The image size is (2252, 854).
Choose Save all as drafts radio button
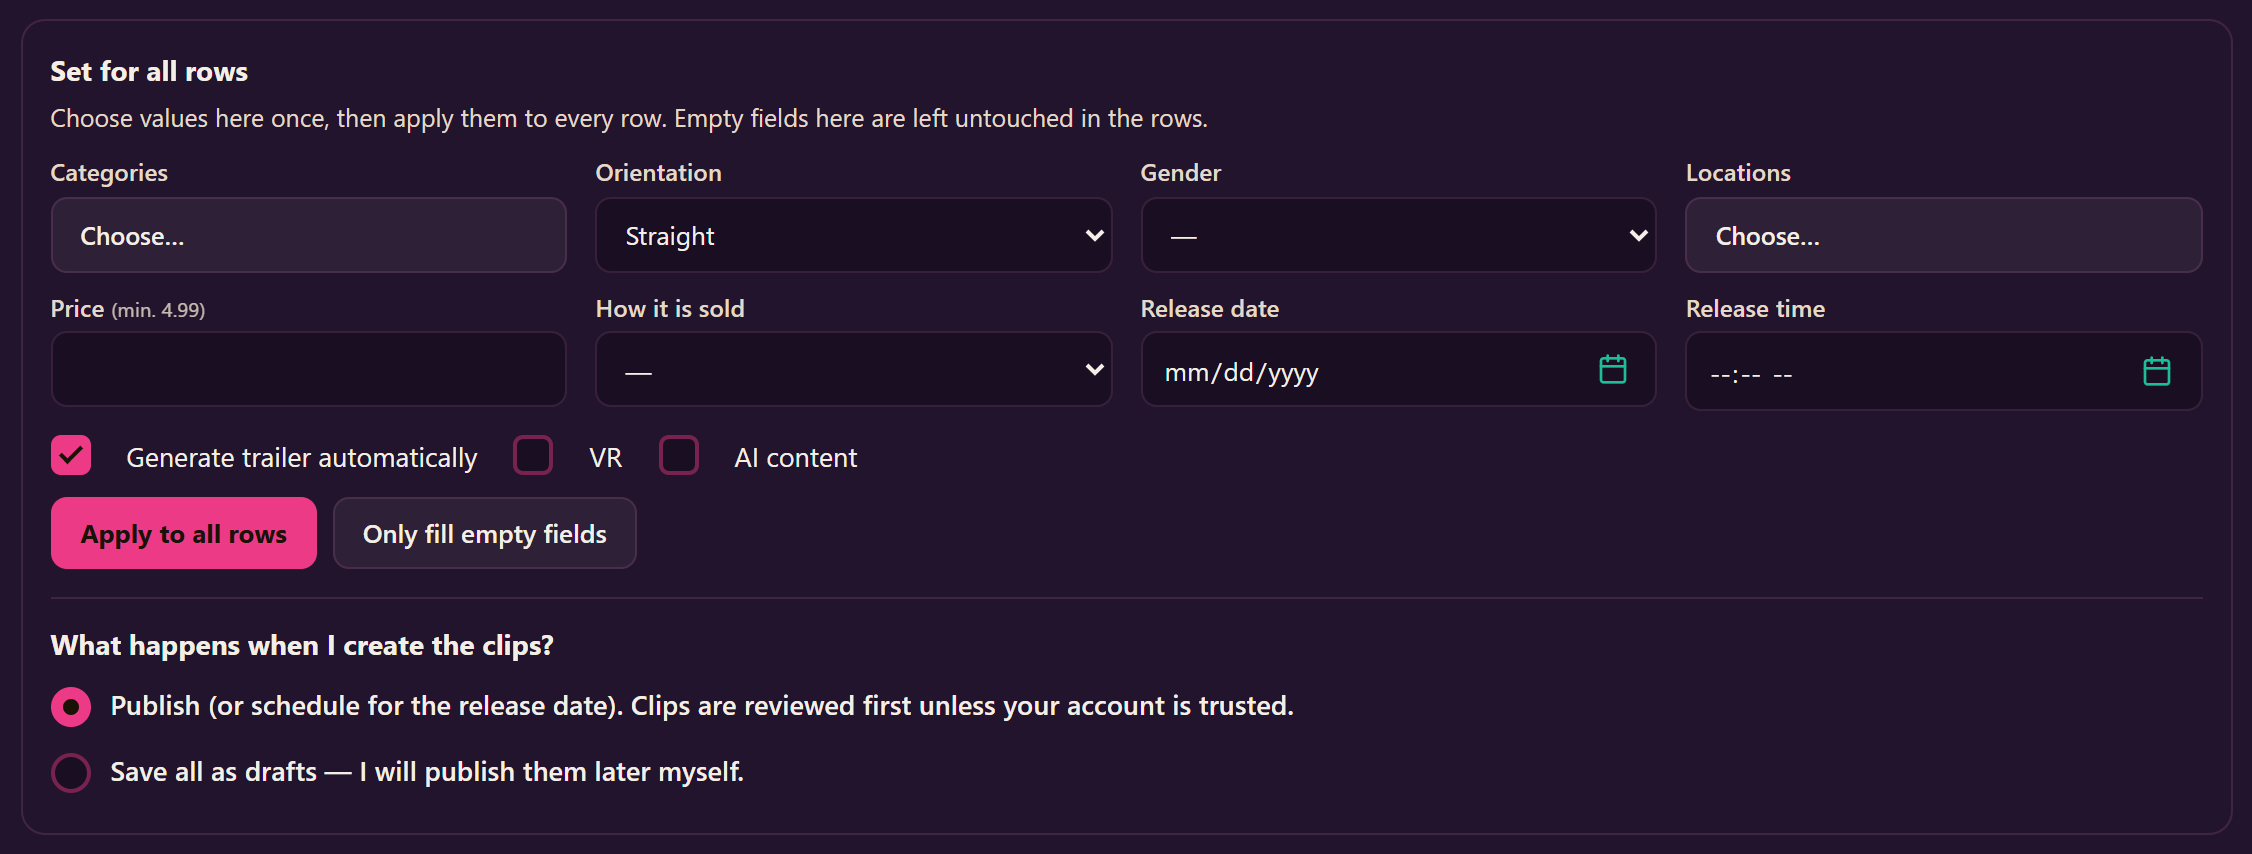point(71,773)
